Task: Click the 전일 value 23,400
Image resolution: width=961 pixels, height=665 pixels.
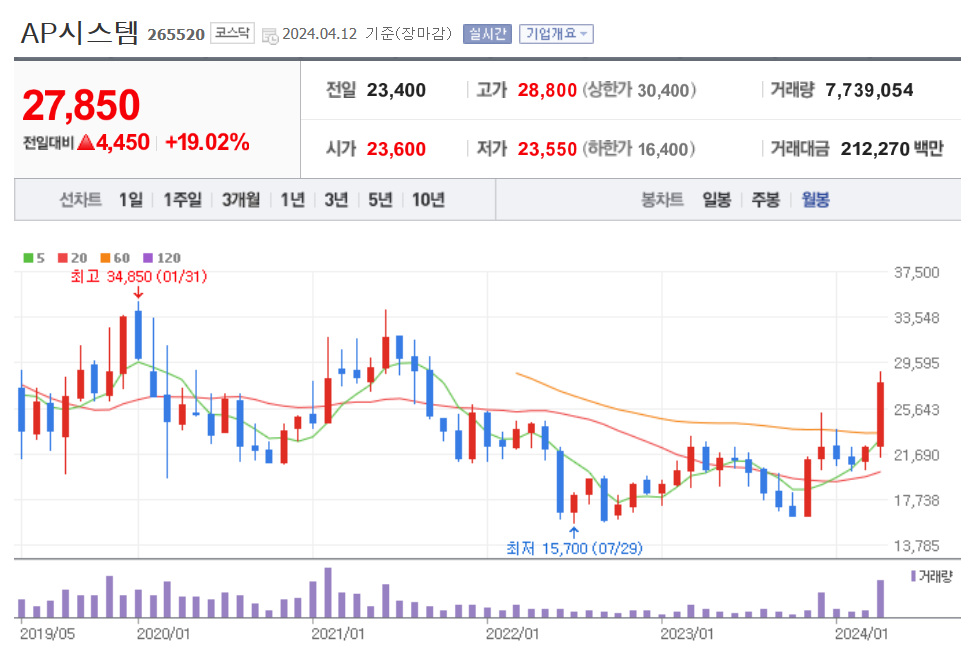Action: 396,90
